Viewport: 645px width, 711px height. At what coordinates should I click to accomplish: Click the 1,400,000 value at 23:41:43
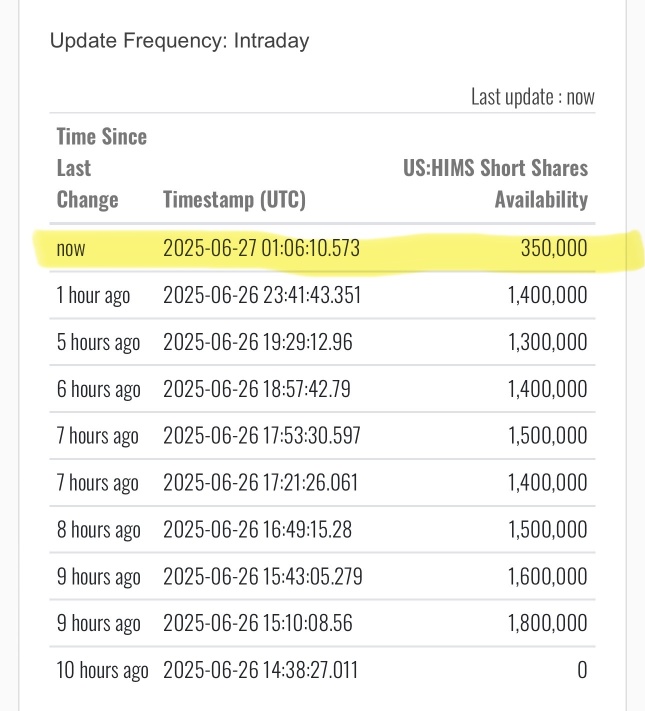click(x=547, y=295)
